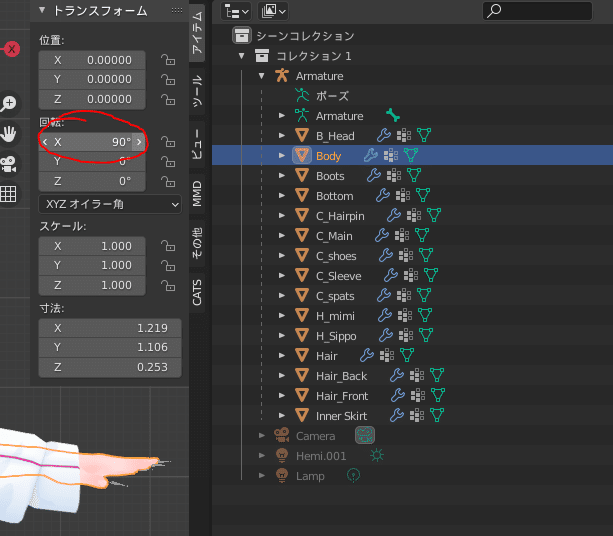Image resolution: width=613 pixels, height=536 pixels.
Task: Expand the Hair_Front object row
Action: pyautogui.click(x=281, y=395)
